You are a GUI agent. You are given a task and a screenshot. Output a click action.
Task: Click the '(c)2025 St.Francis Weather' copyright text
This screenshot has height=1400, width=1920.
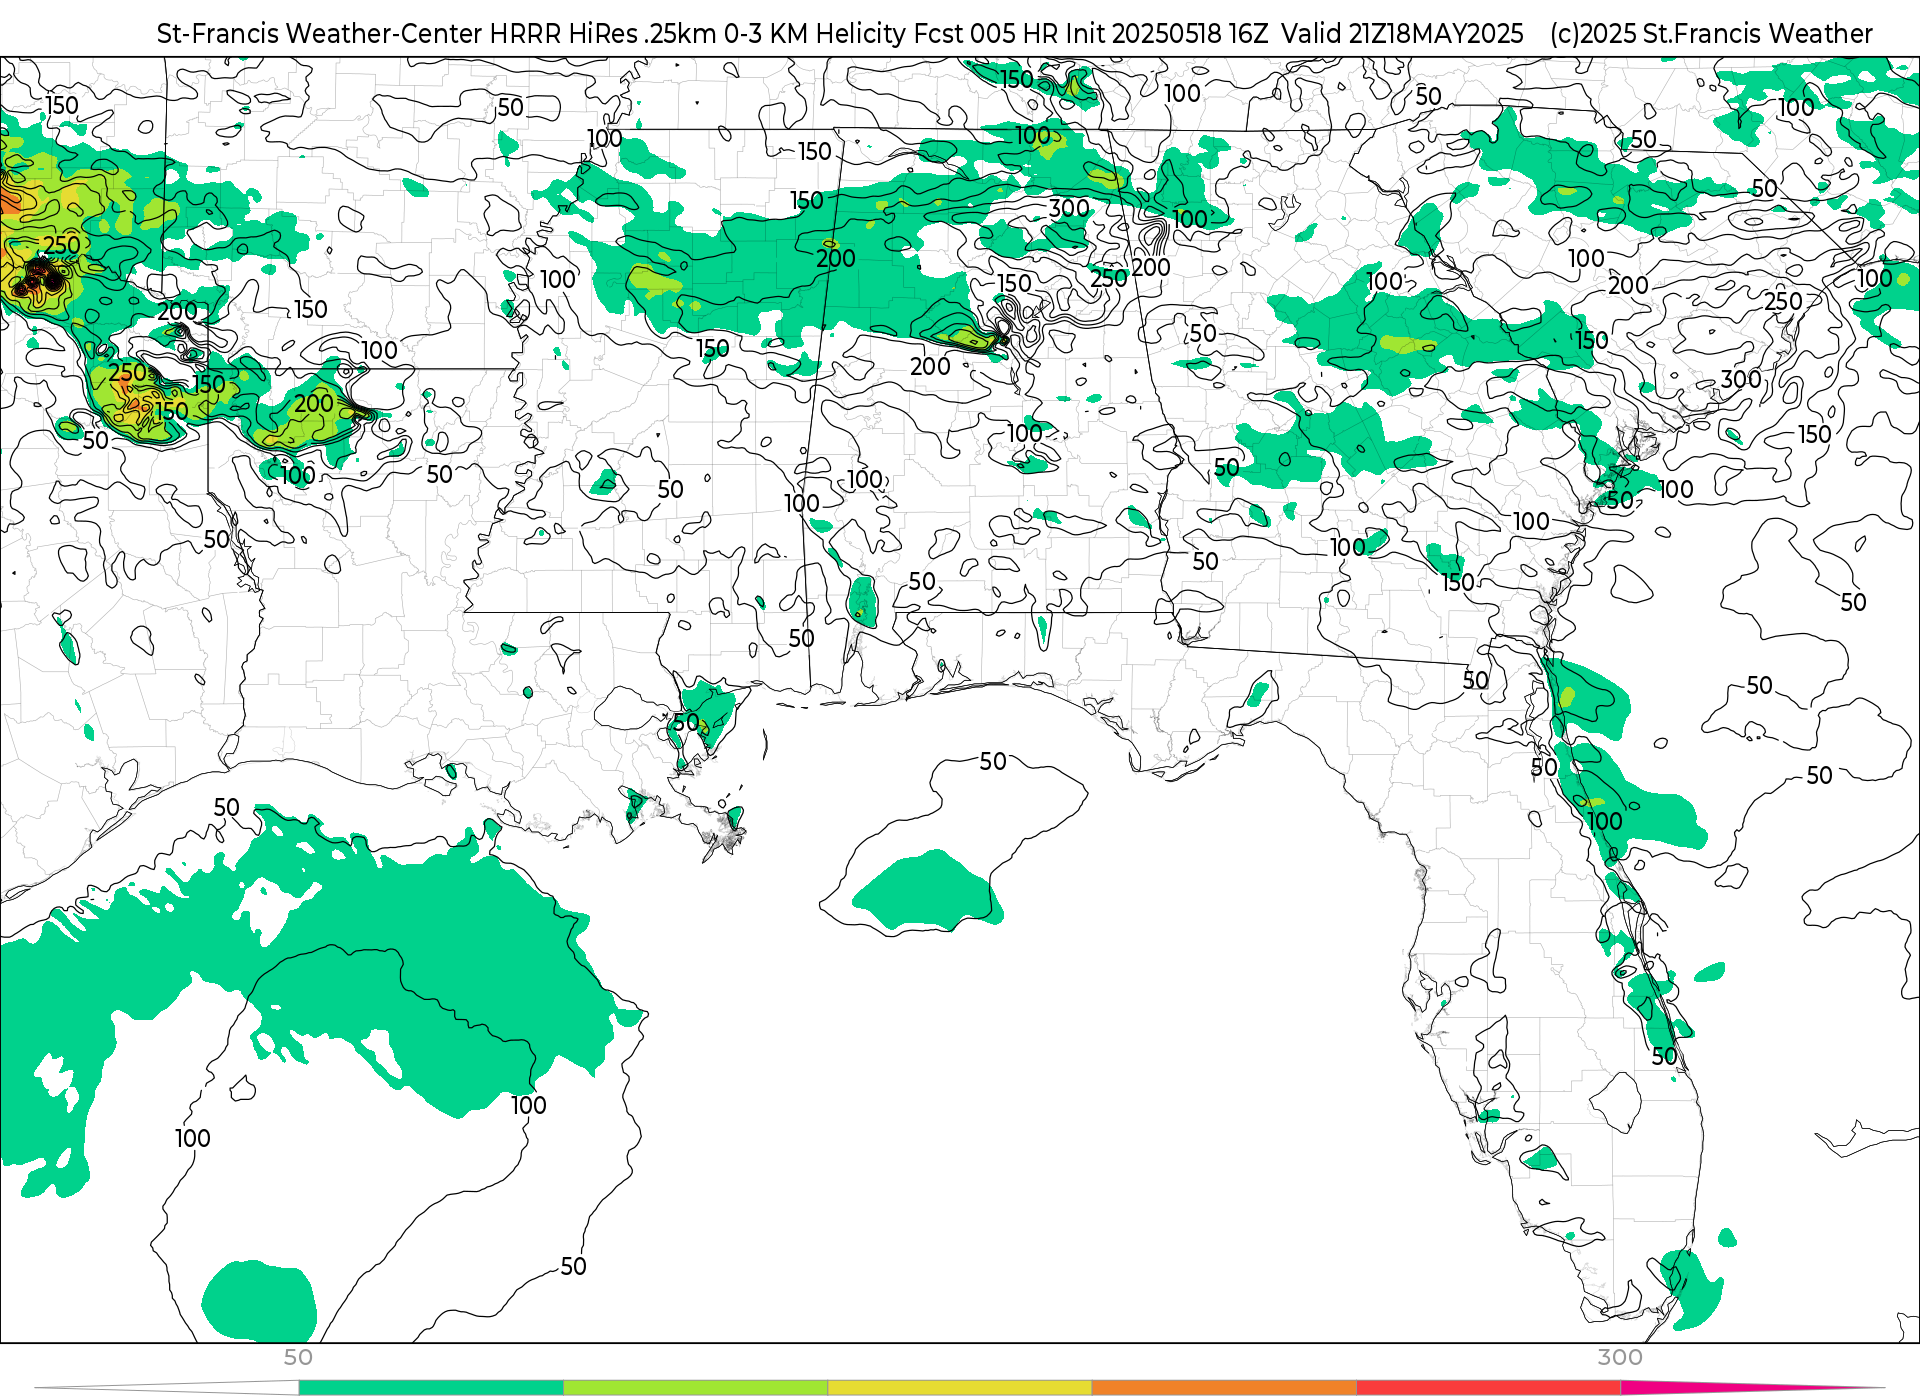[1711, 34]
